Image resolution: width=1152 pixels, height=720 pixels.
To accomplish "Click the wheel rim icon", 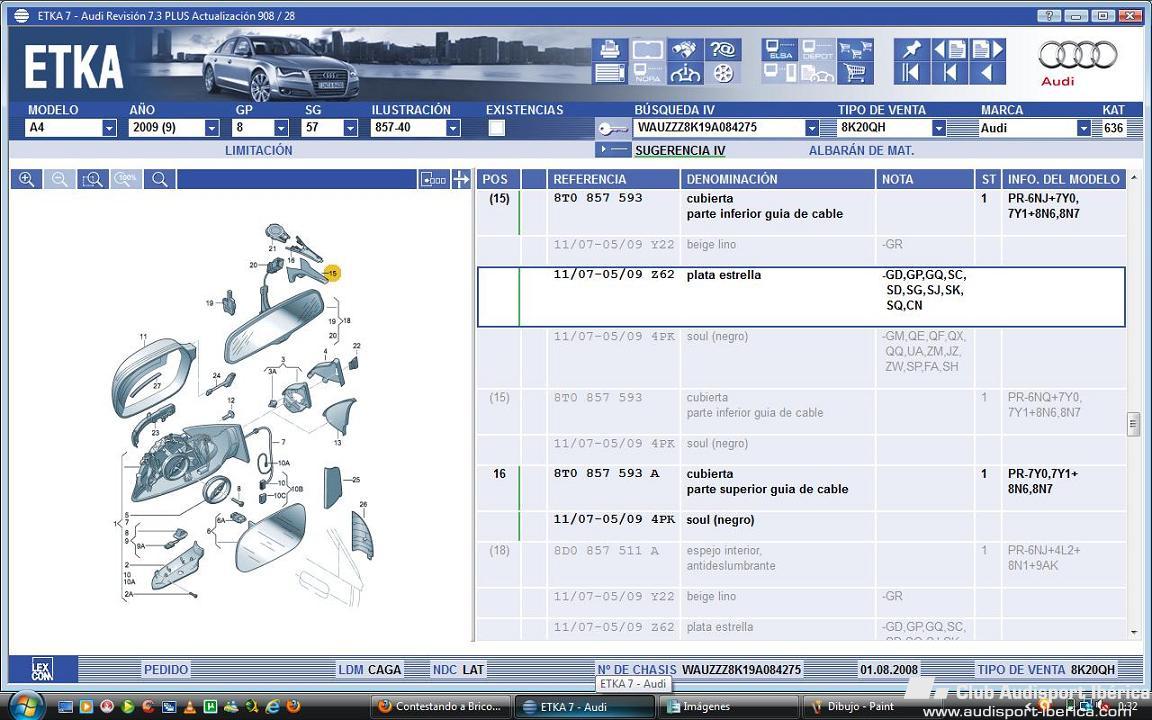I will click(723, 73).
